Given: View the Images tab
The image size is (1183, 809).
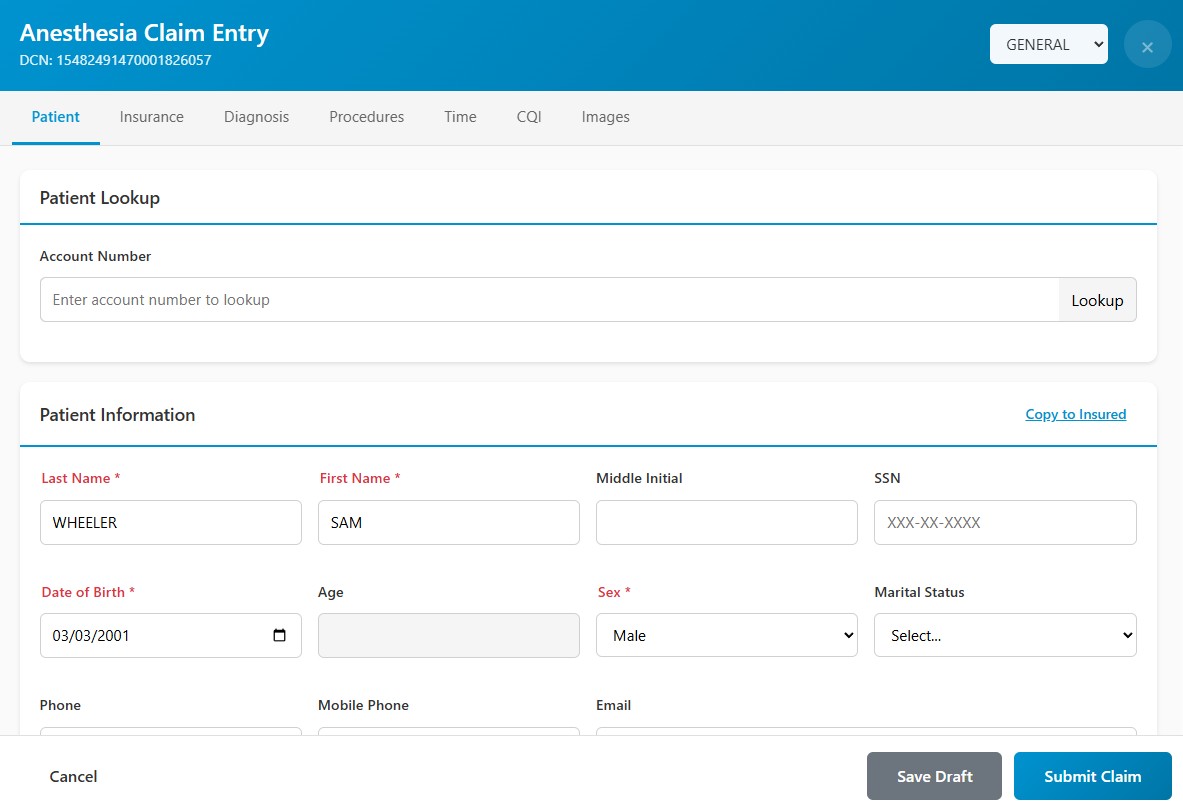Looking at the screenshot, I should 605,117.
